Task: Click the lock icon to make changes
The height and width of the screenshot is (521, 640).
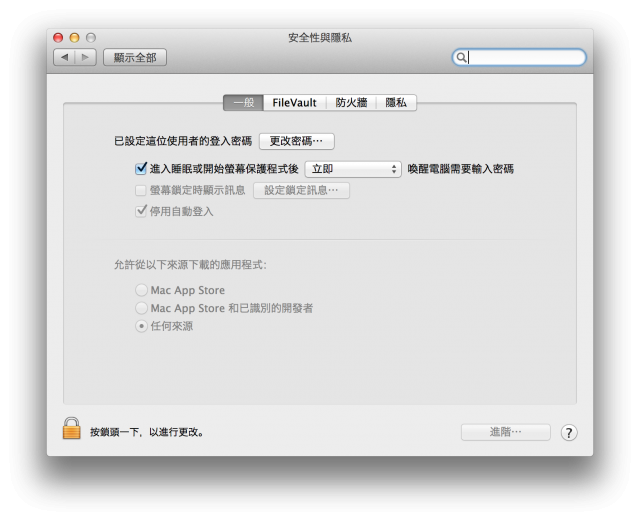Action: 71,428
